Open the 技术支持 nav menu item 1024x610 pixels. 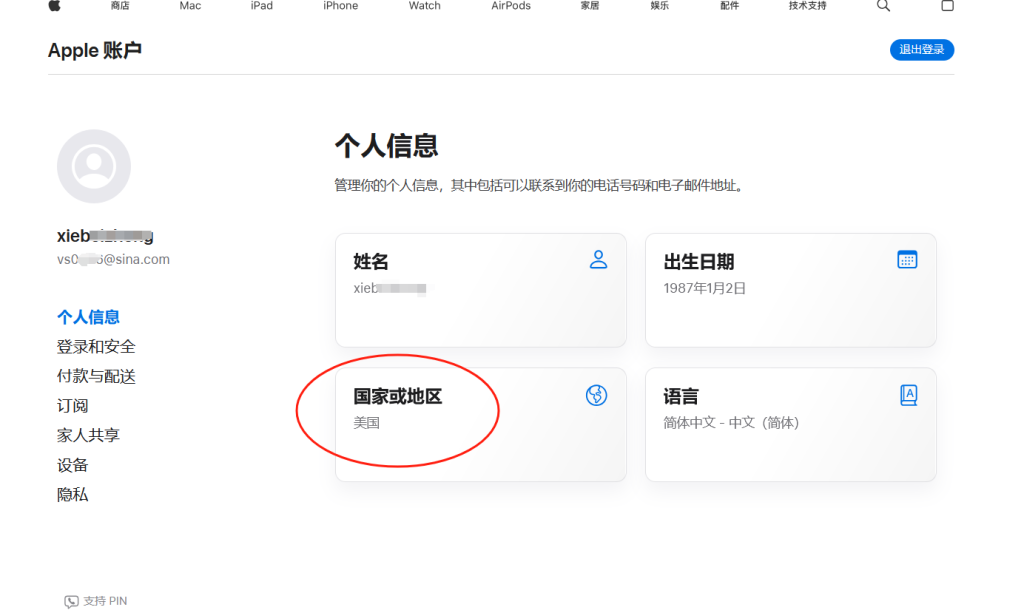(x=808, y=6)
